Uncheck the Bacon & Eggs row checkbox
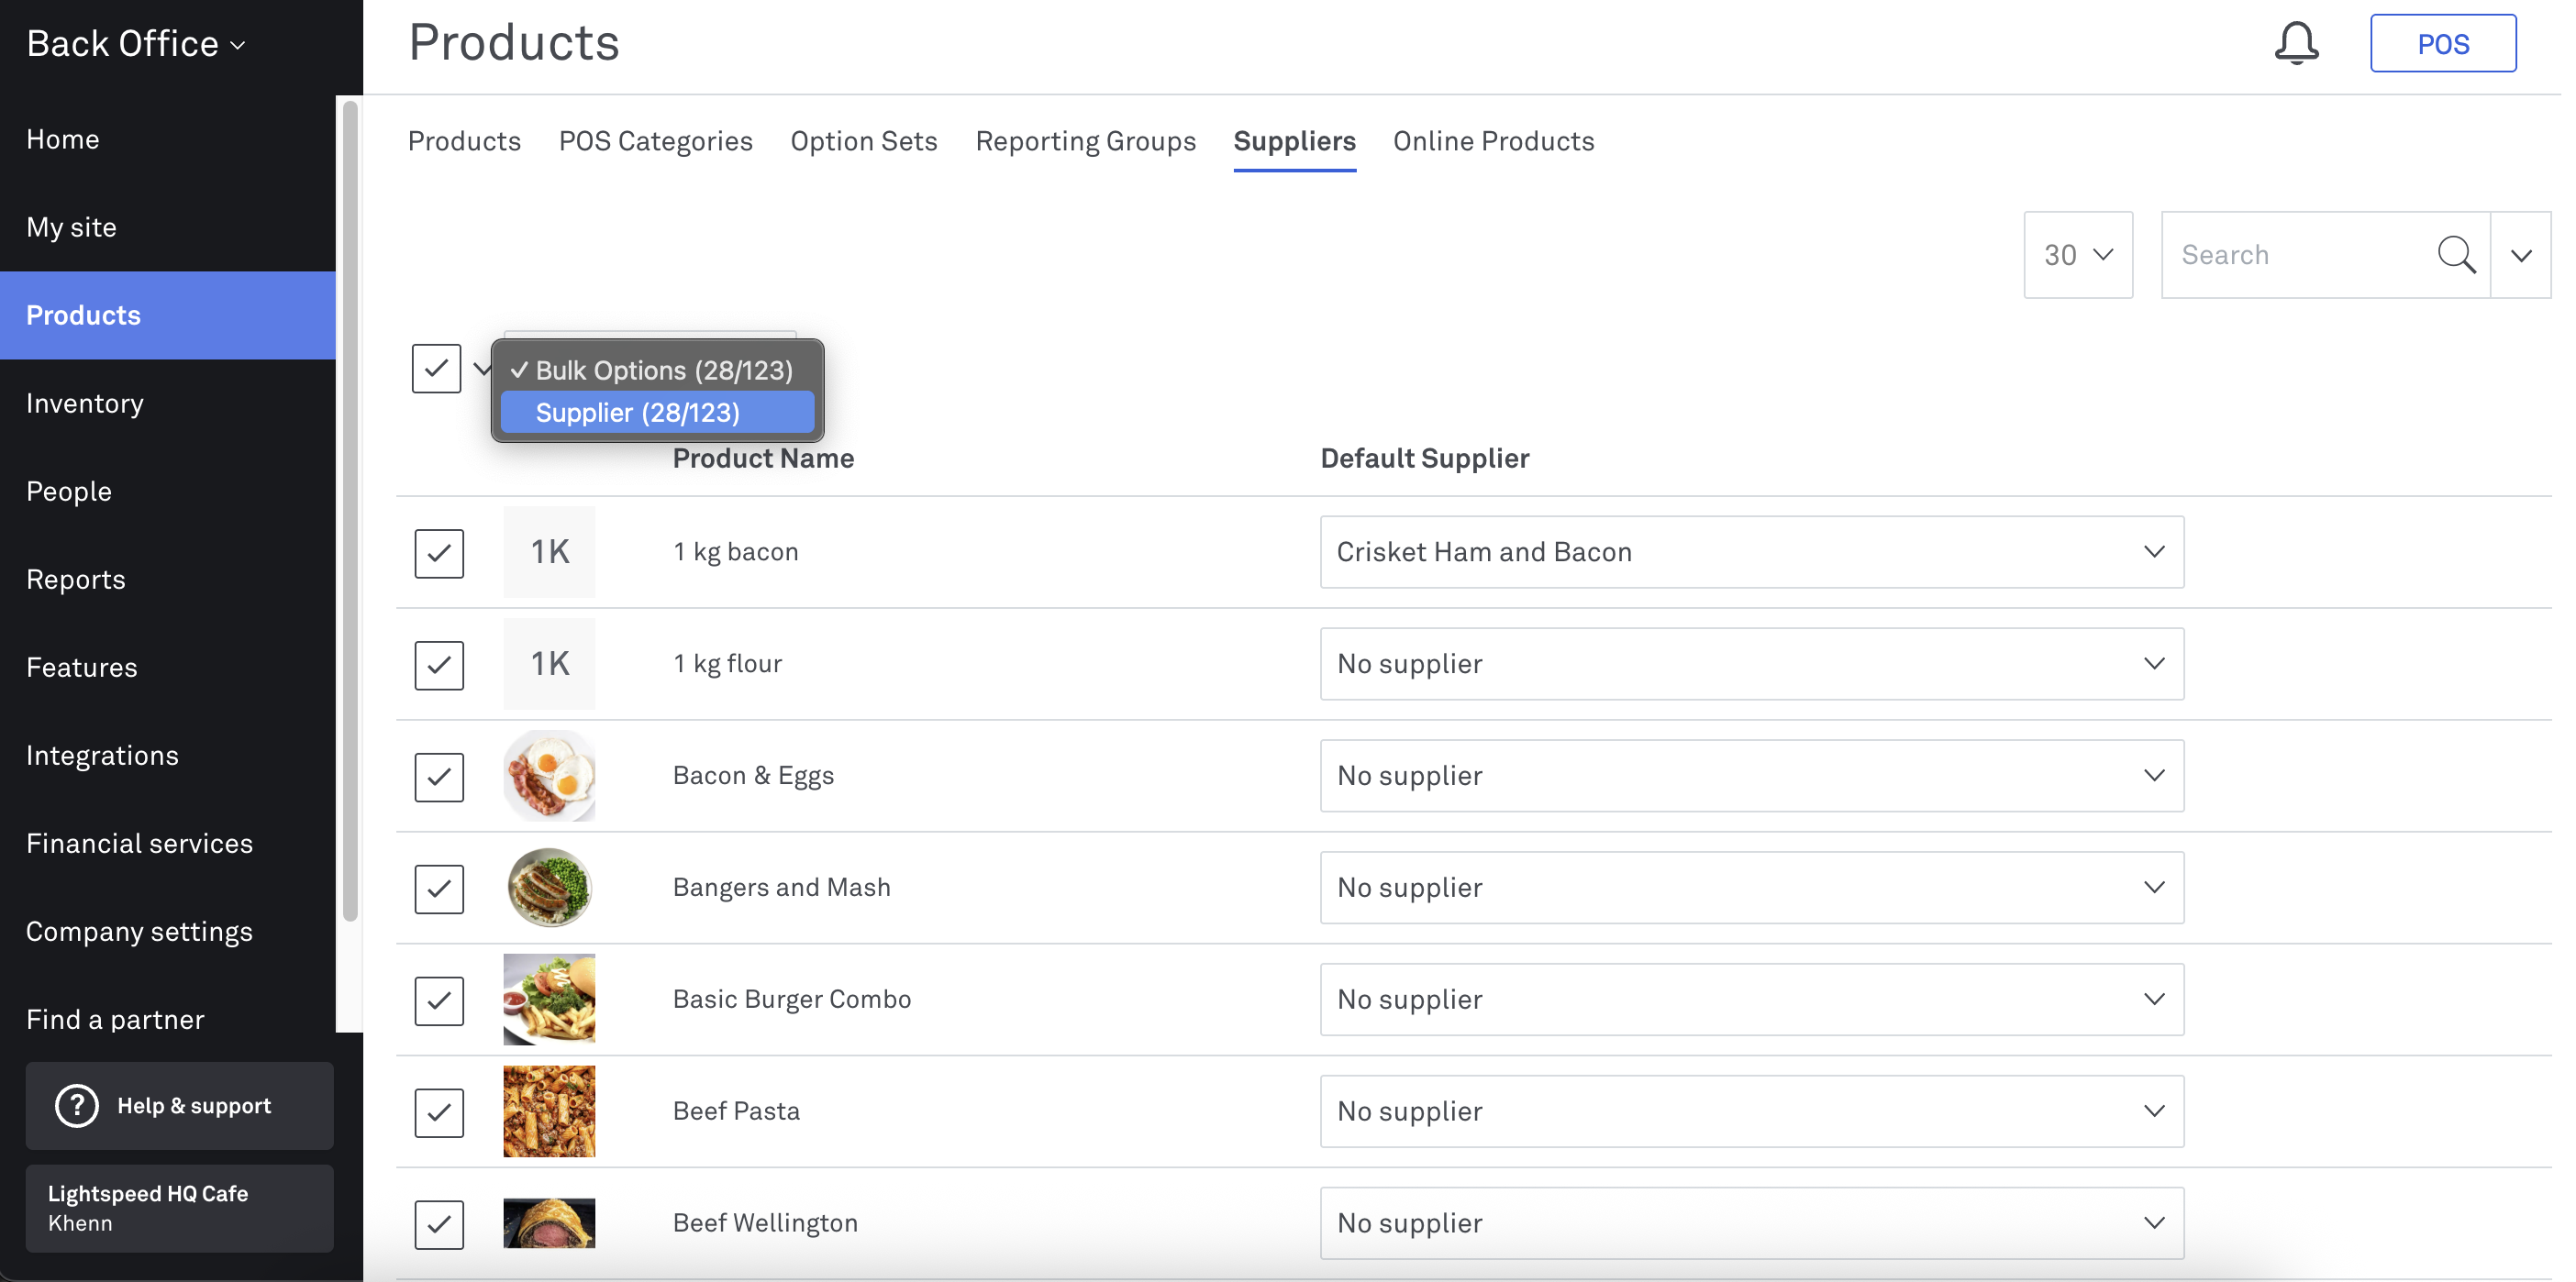Screen dimensions: 2576x1282 point(439,777)
